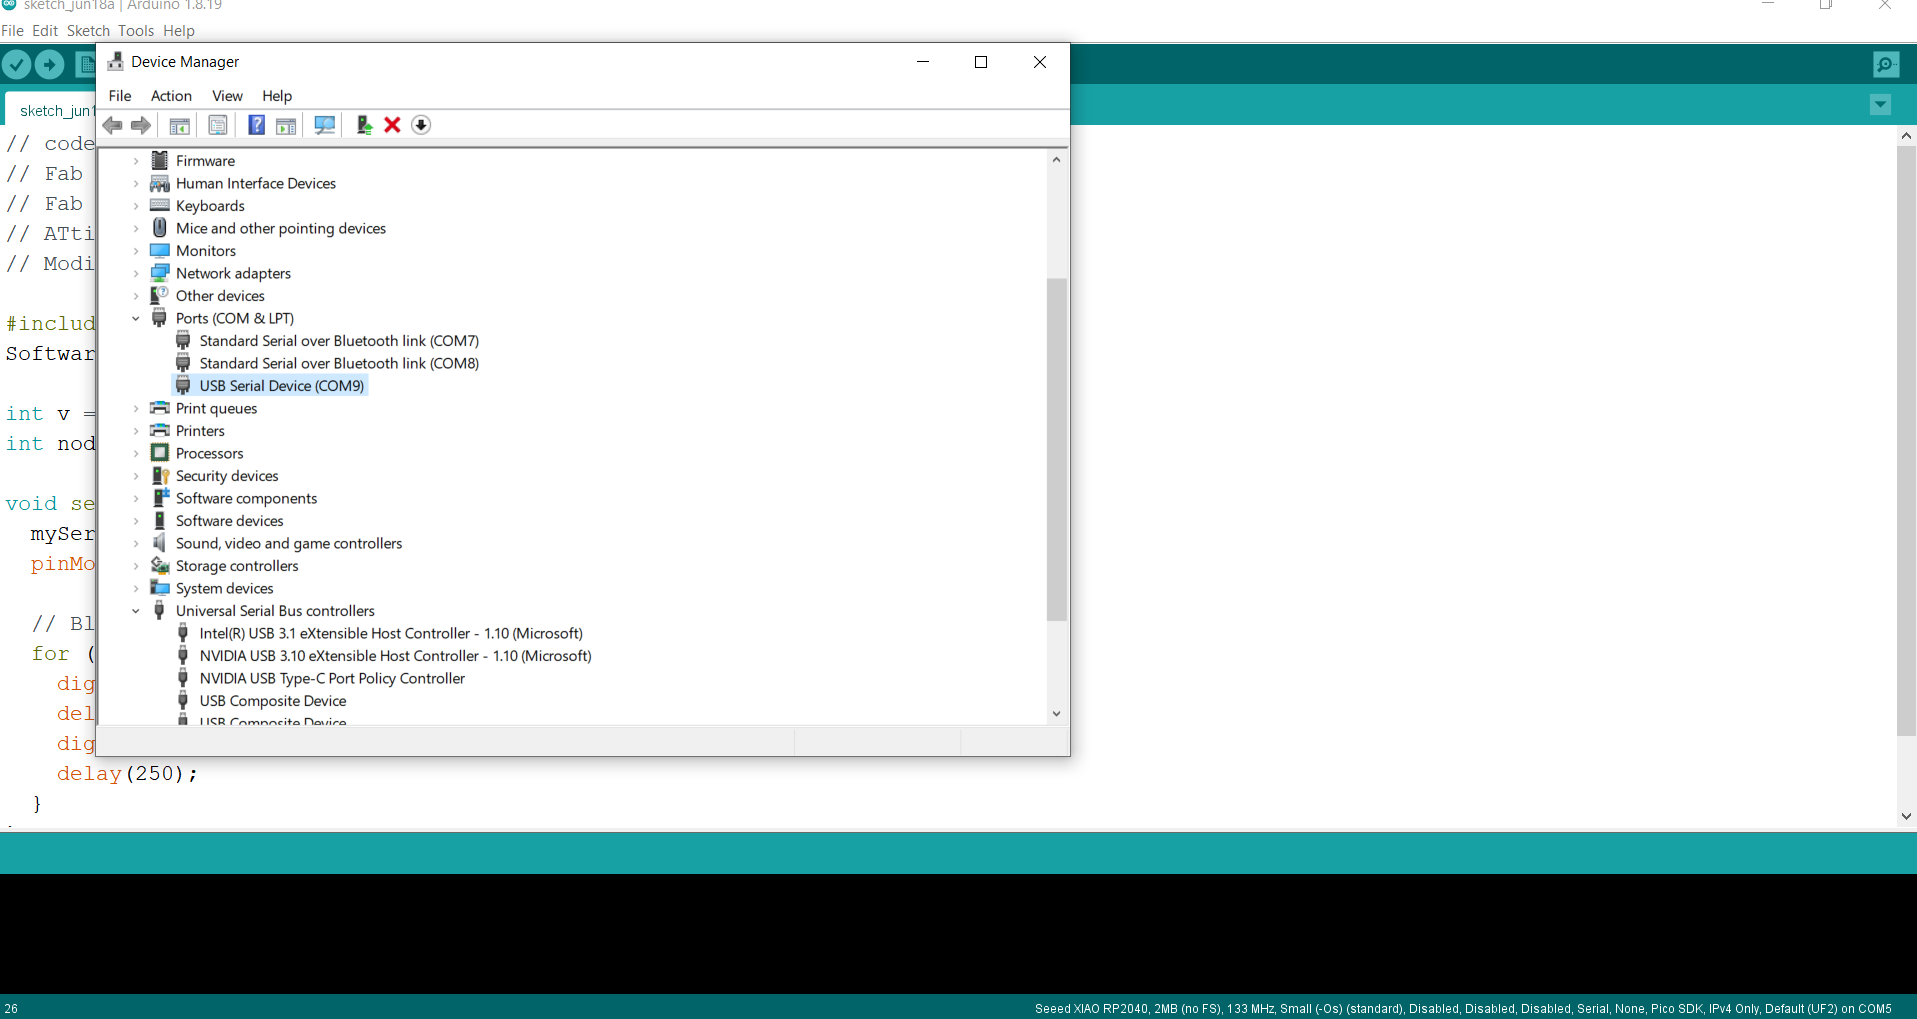Select Software devices in tree
The height and width of the screenshot is (1019, 1917).
coord(230,521)
